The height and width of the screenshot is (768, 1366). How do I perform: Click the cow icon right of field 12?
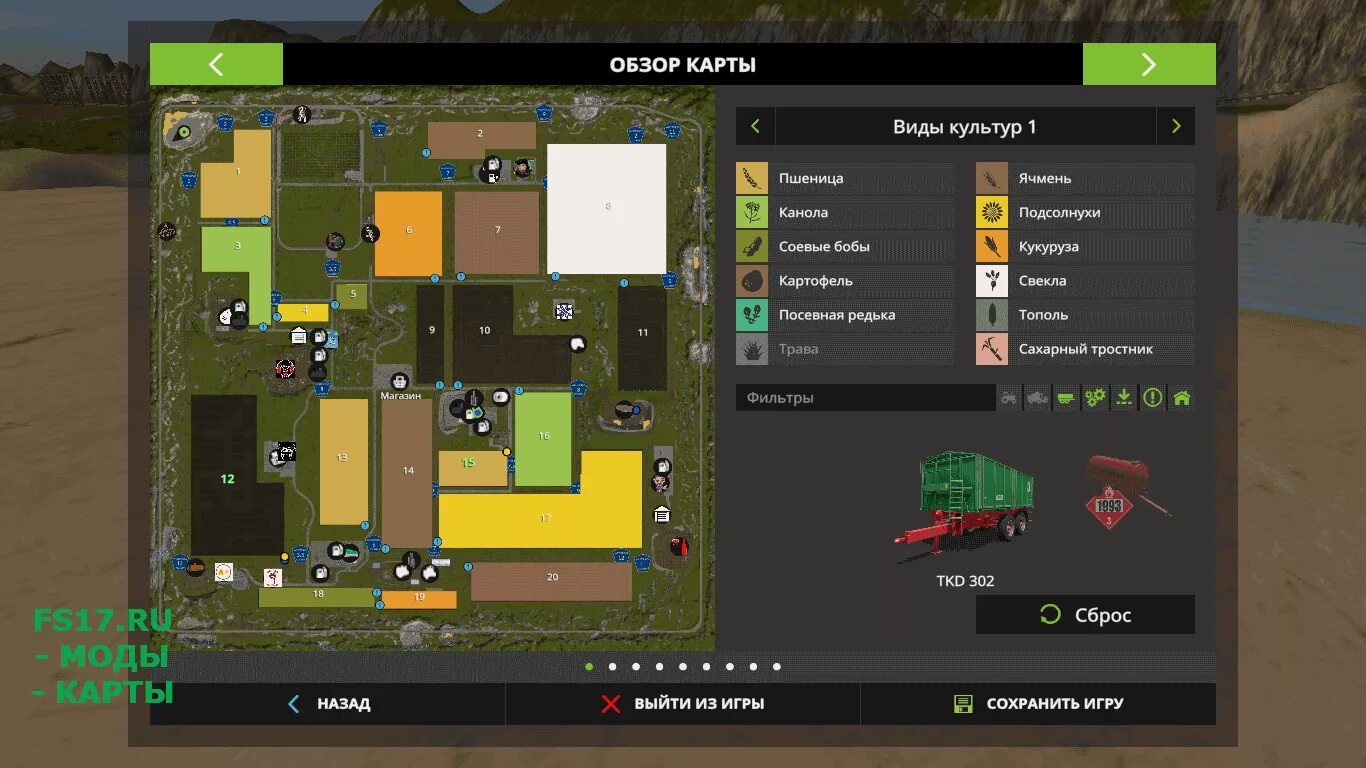287,452
